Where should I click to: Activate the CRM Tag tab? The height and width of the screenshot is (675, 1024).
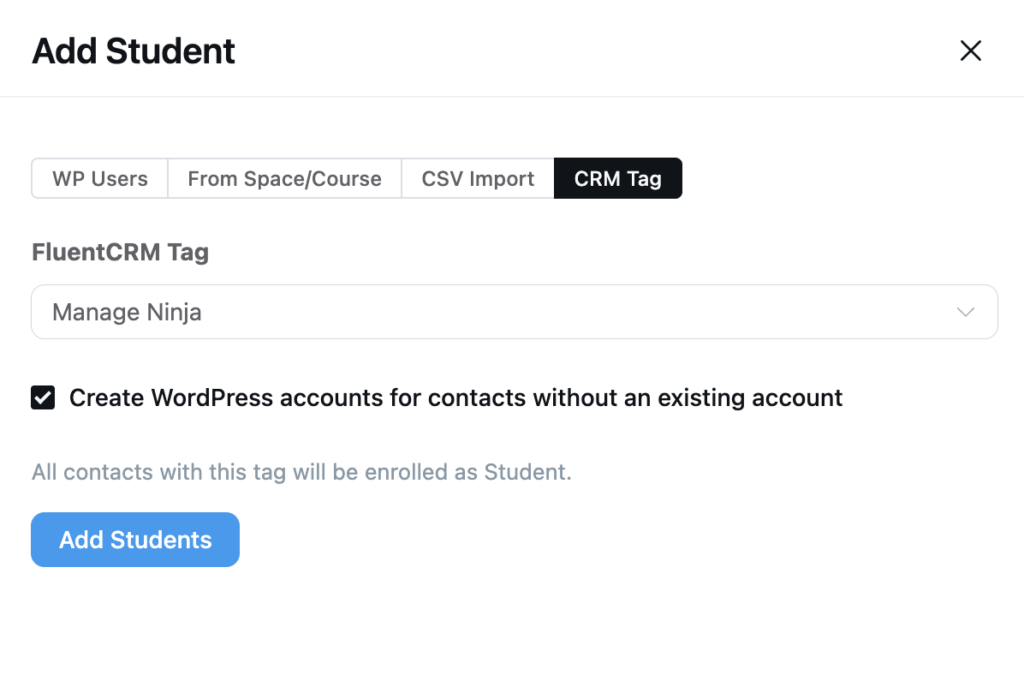point(618,178)
